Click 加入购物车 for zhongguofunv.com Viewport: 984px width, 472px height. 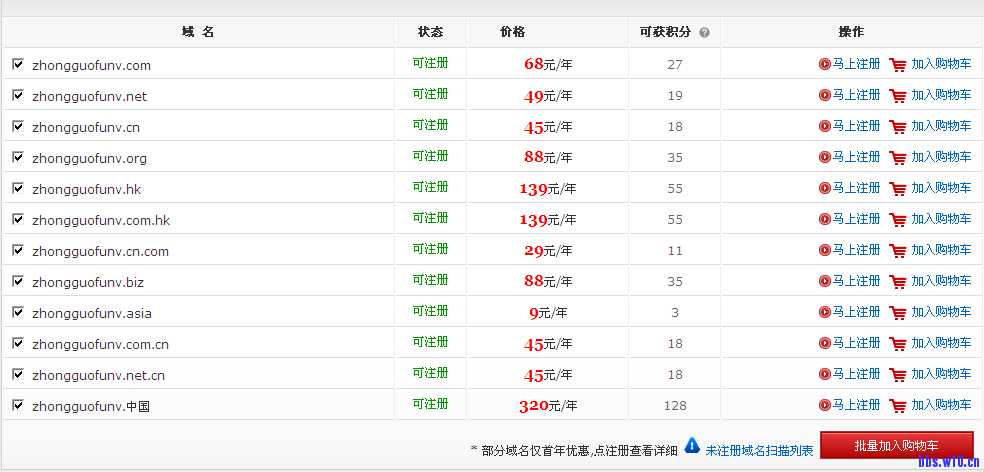941,64
